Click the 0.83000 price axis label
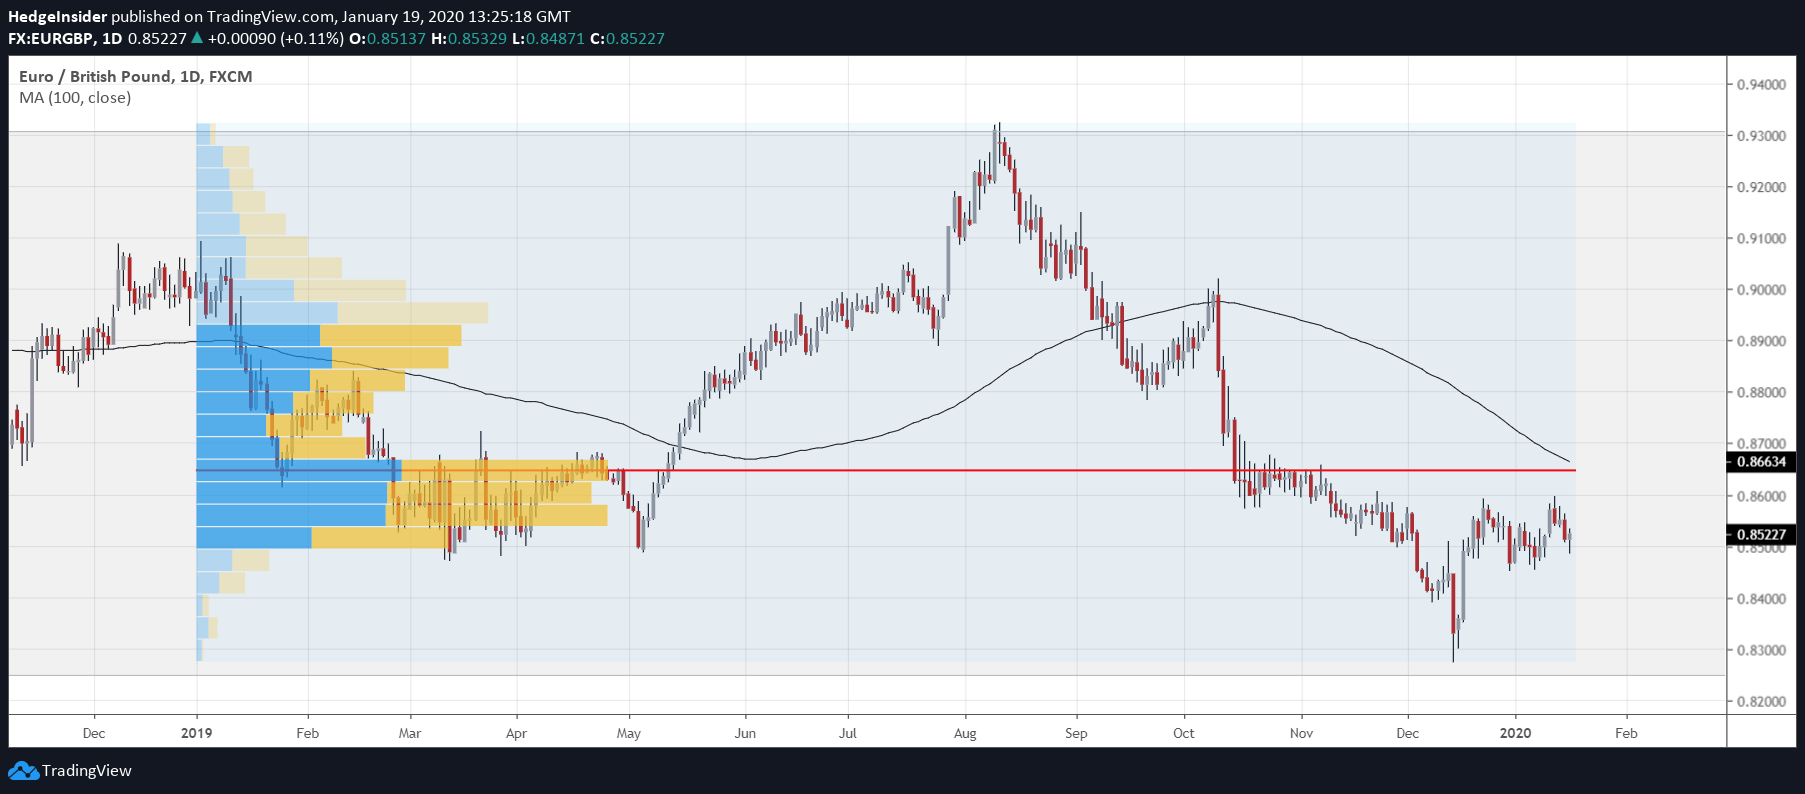Screen dimensions: 1805x794 [x=1761, y=651]
